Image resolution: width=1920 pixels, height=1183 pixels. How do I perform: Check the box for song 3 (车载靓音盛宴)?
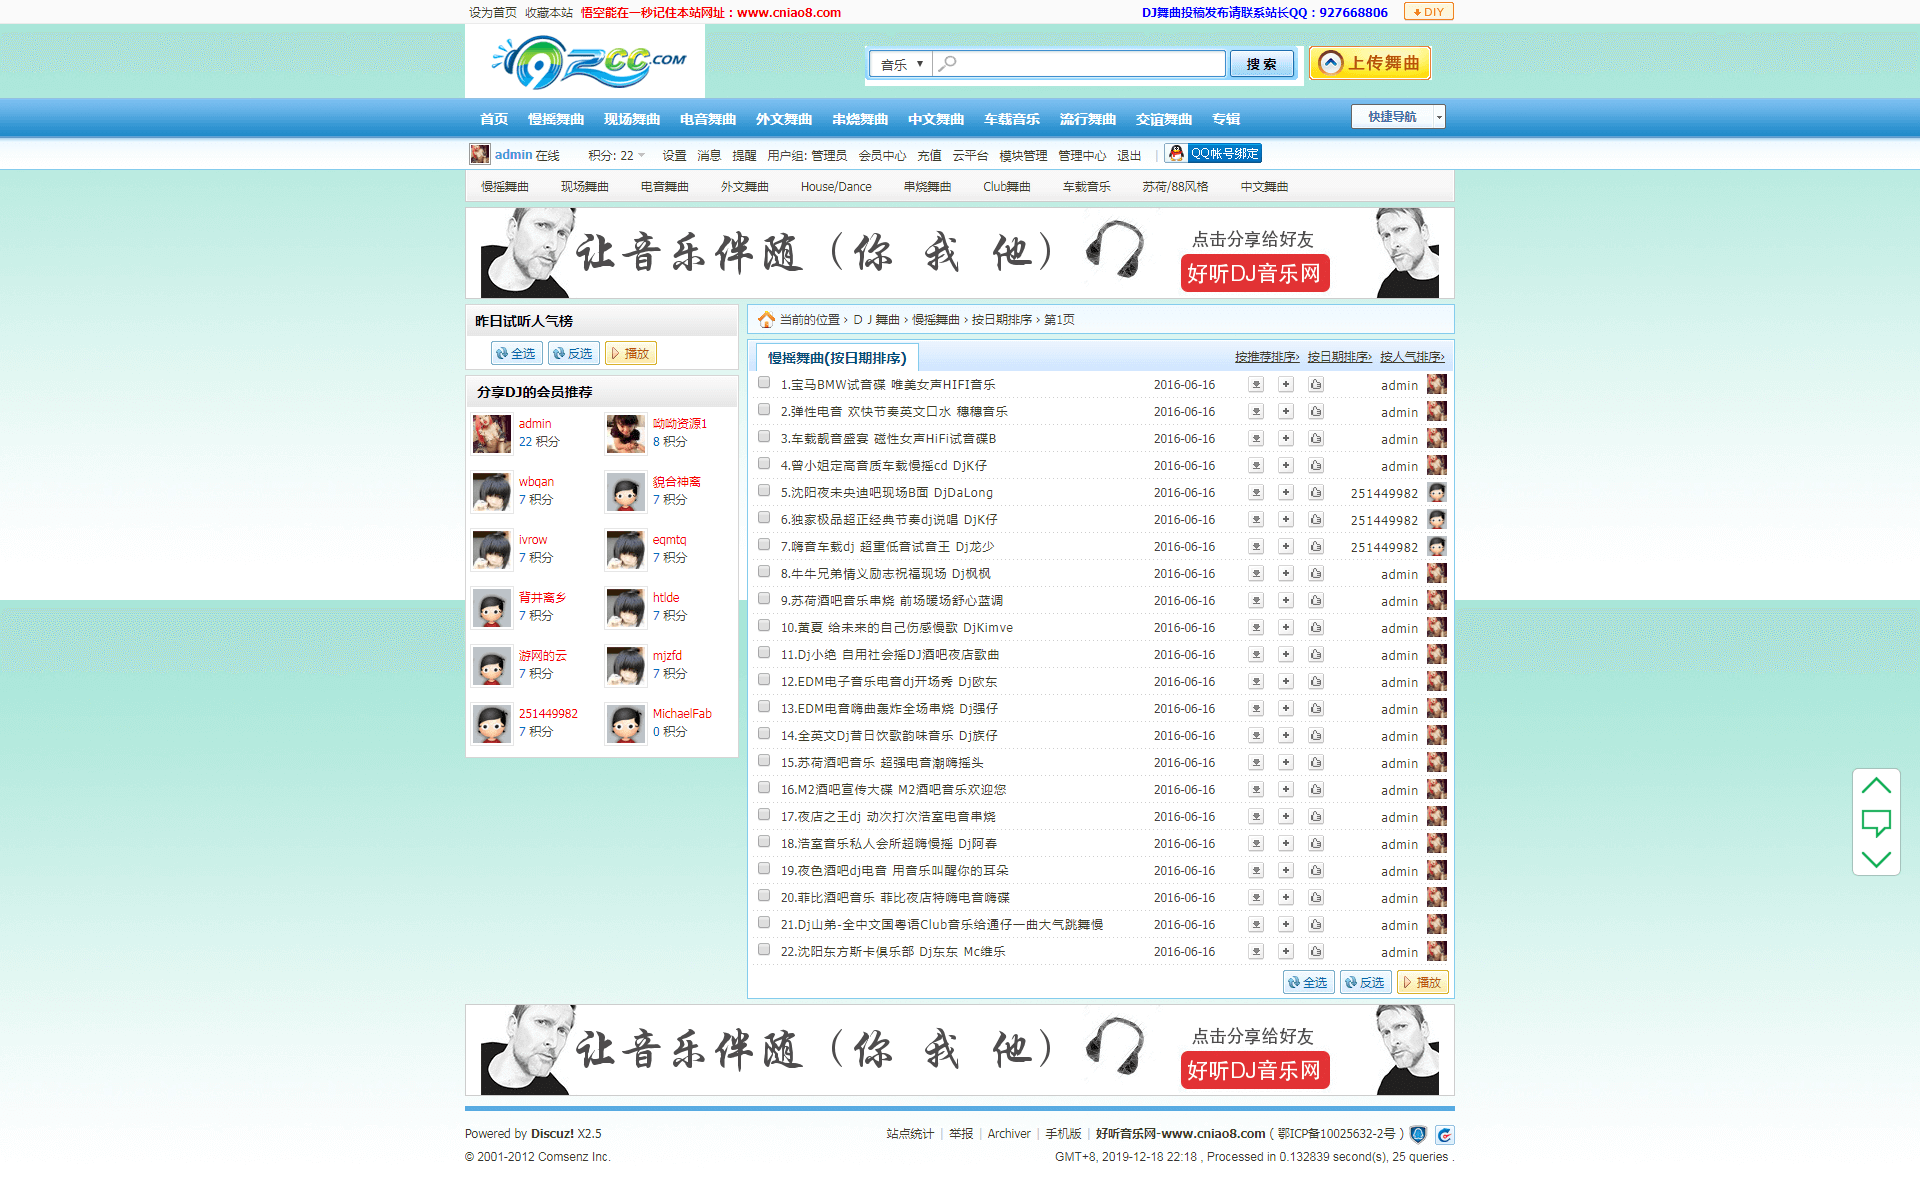click(764, 438)
